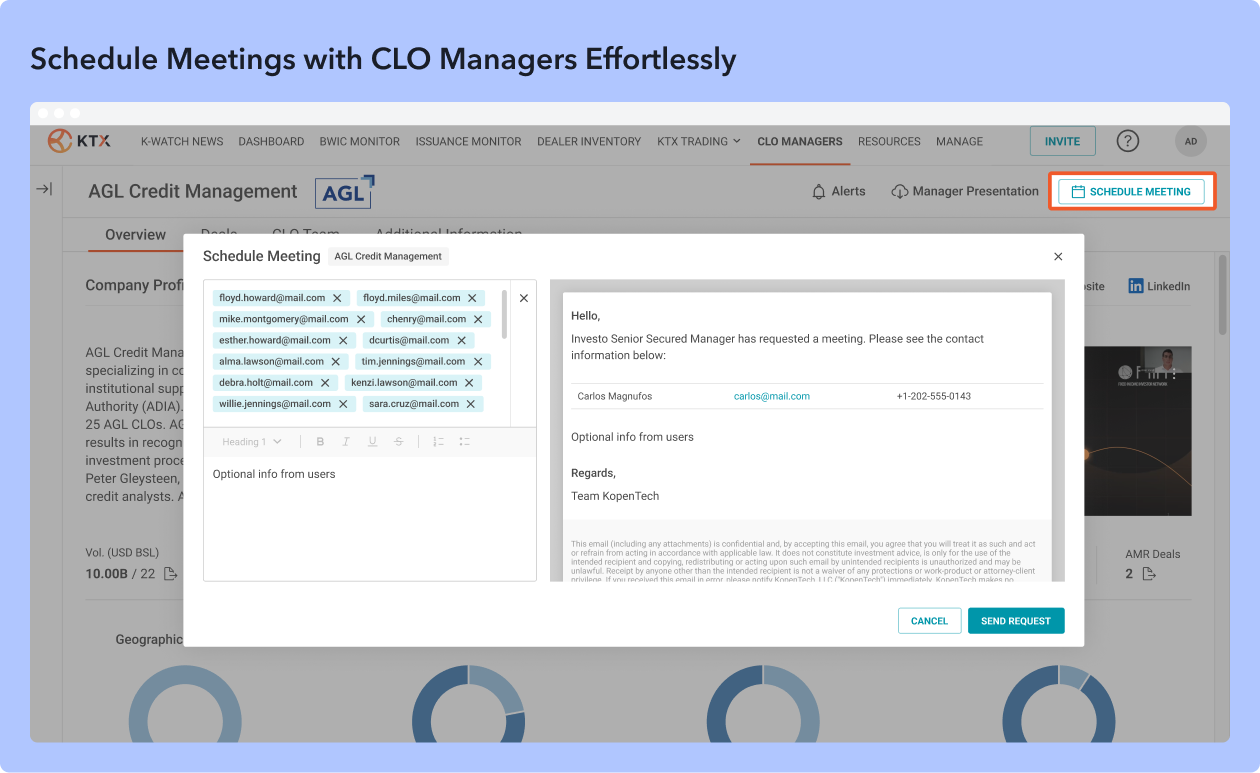
Task: Cancel the schedule meeting dialog
Action: 929,621
